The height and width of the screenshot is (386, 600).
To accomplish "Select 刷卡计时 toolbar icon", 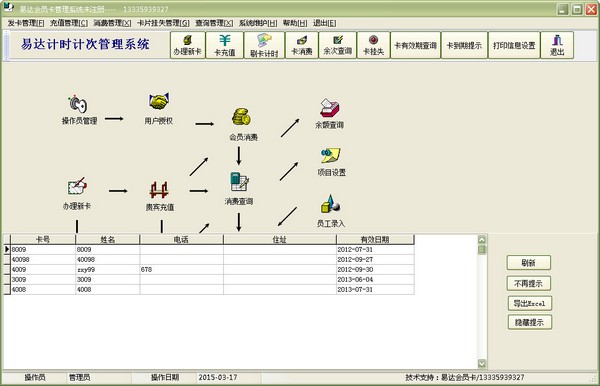I will point(264,45).
